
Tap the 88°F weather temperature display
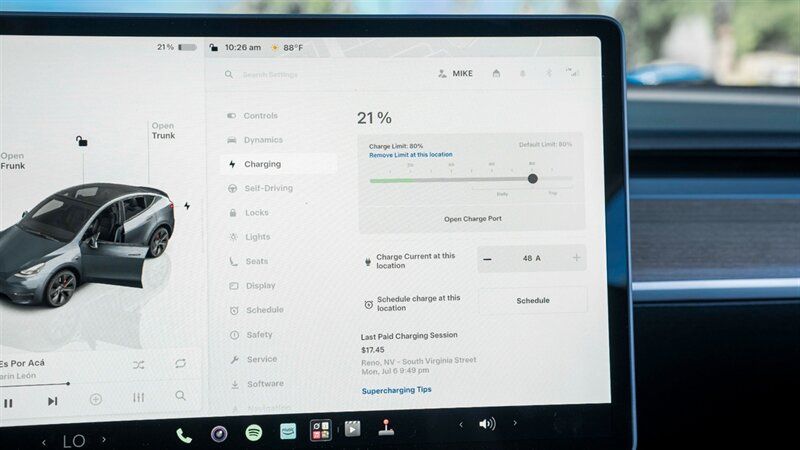[x=287, y=47]
